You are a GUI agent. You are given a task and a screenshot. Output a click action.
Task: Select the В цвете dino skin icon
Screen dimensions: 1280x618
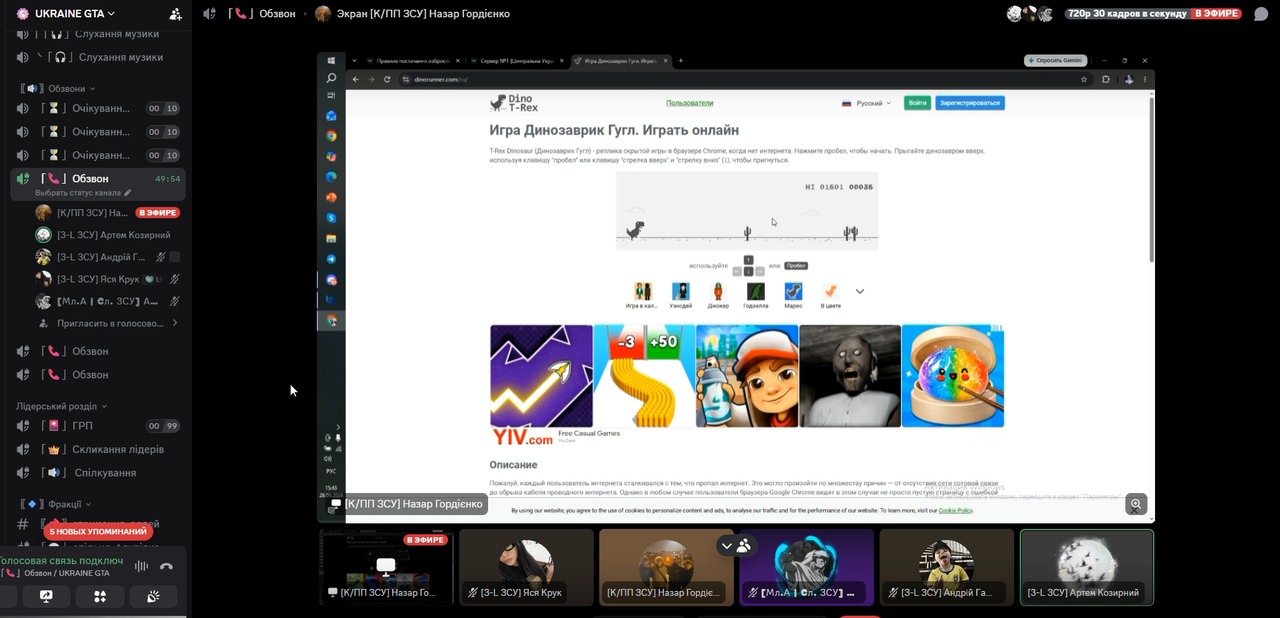click(830, 292)
